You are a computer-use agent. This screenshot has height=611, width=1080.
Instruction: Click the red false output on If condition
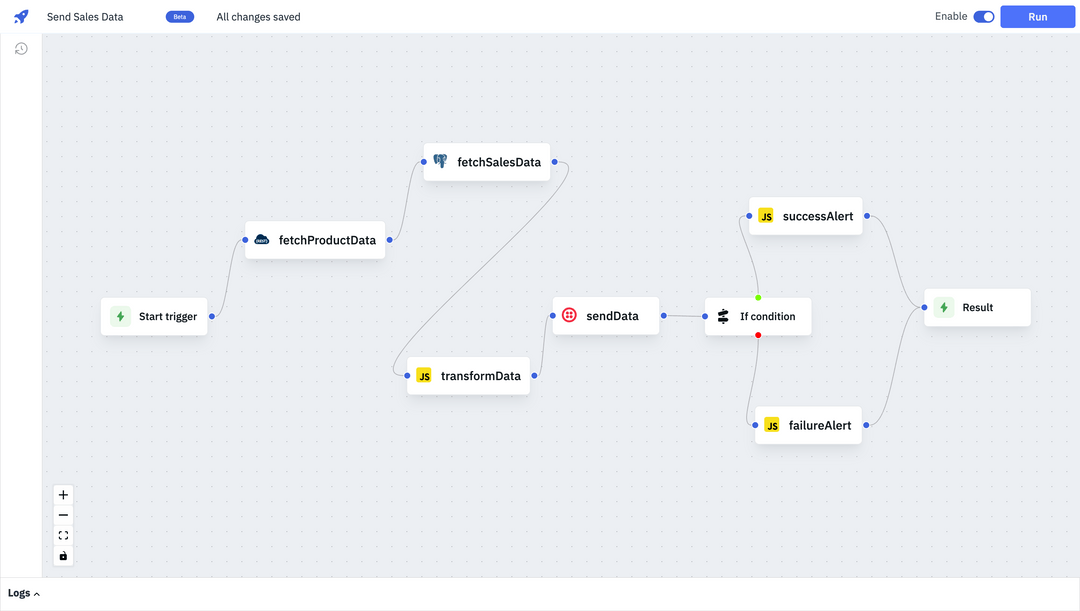(x=758, y=336)
